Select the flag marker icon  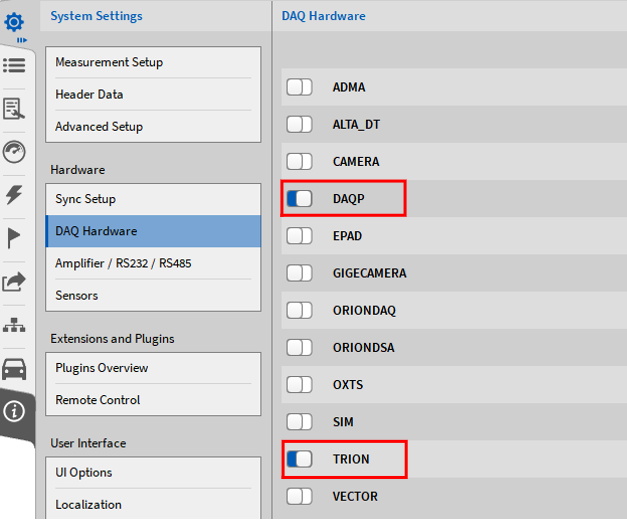coord(14,238)
